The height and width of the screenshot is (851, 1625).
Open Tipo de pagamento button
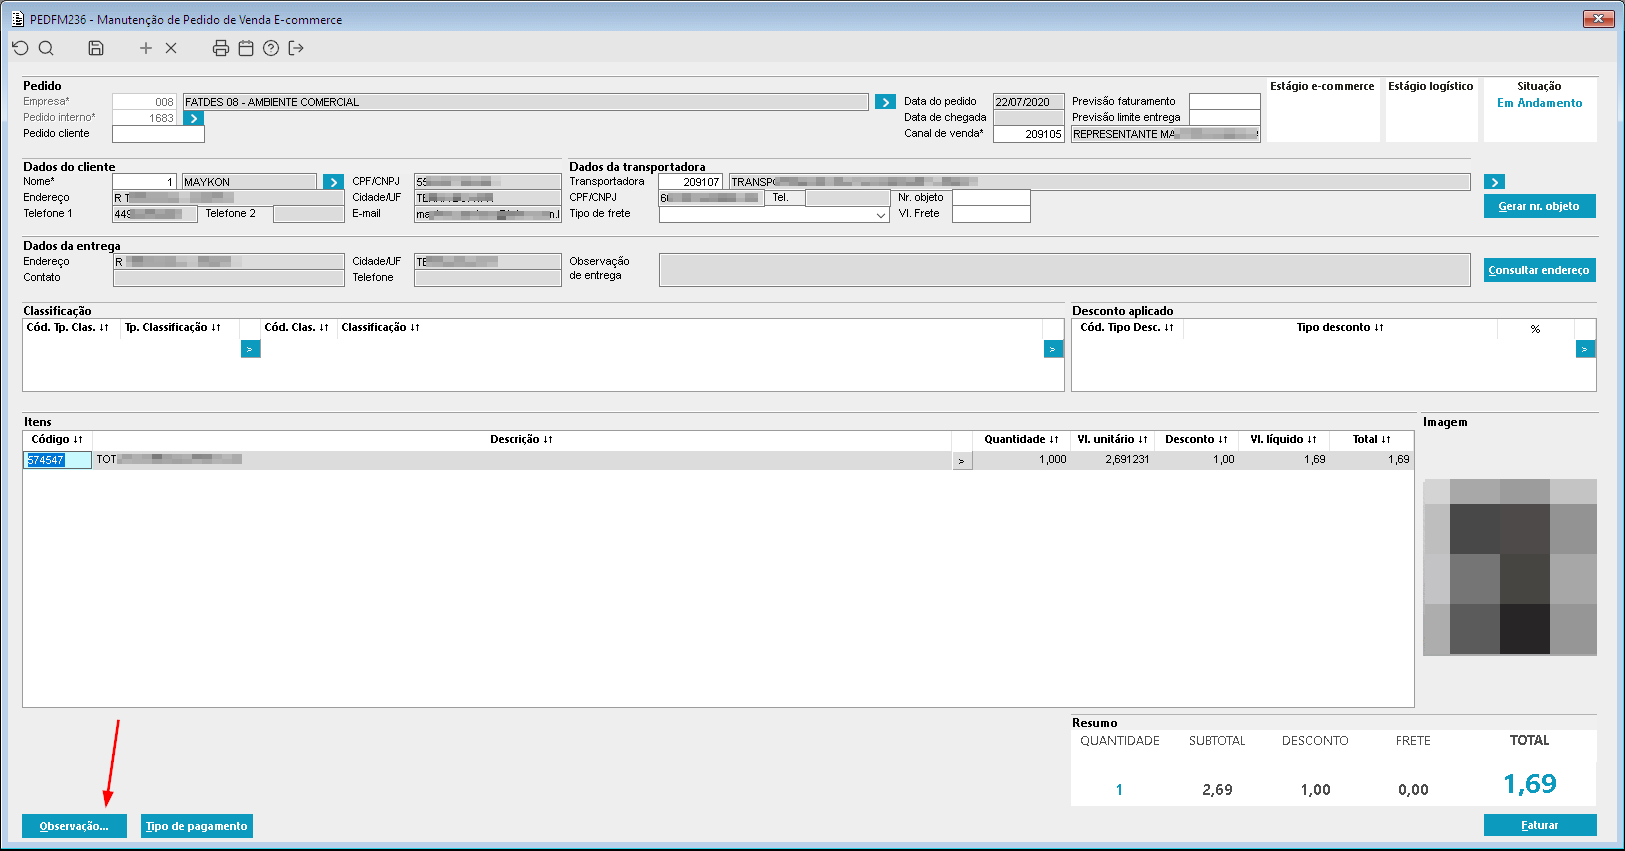197,826
